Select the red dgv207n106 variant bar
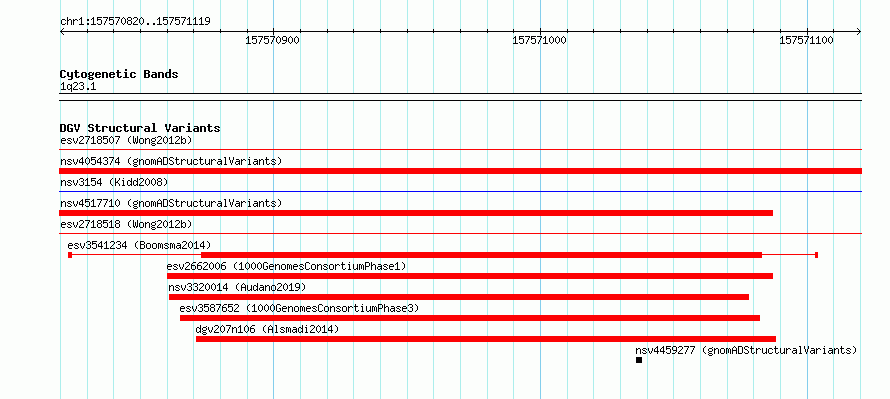This screenshot has height=399, width=890. (486, 339)
